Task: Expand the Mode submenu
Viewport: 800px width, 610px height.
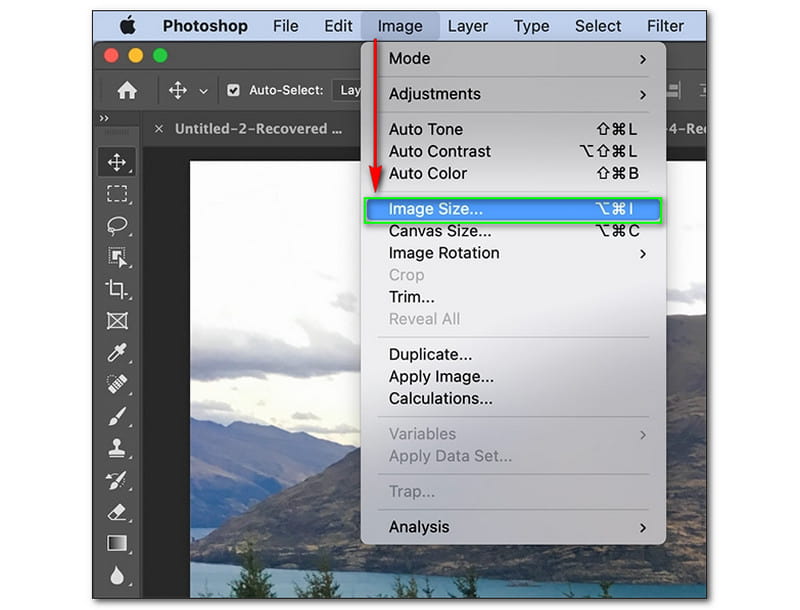Action: click(x=512, y=59)
